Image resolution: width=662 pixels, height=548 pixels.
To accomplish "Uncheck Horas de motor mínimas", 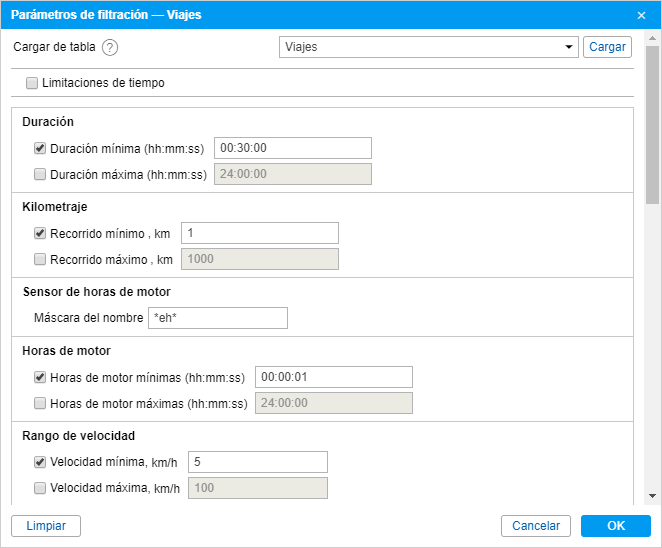I will coord(40,377).
